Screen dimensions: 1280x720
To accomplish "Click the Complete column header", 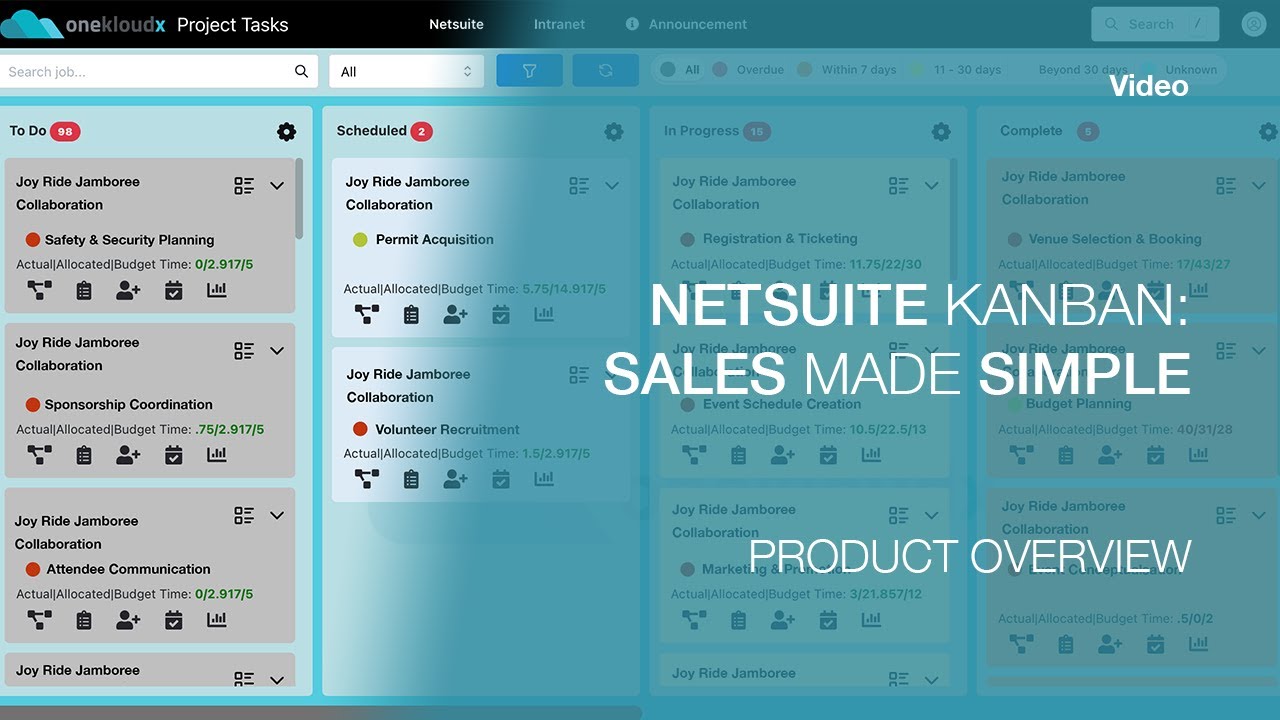I will (1031, 131).
